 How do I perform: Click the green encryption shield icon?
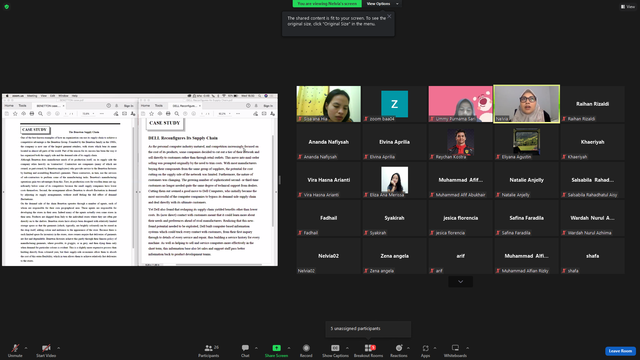coord(7,7)
